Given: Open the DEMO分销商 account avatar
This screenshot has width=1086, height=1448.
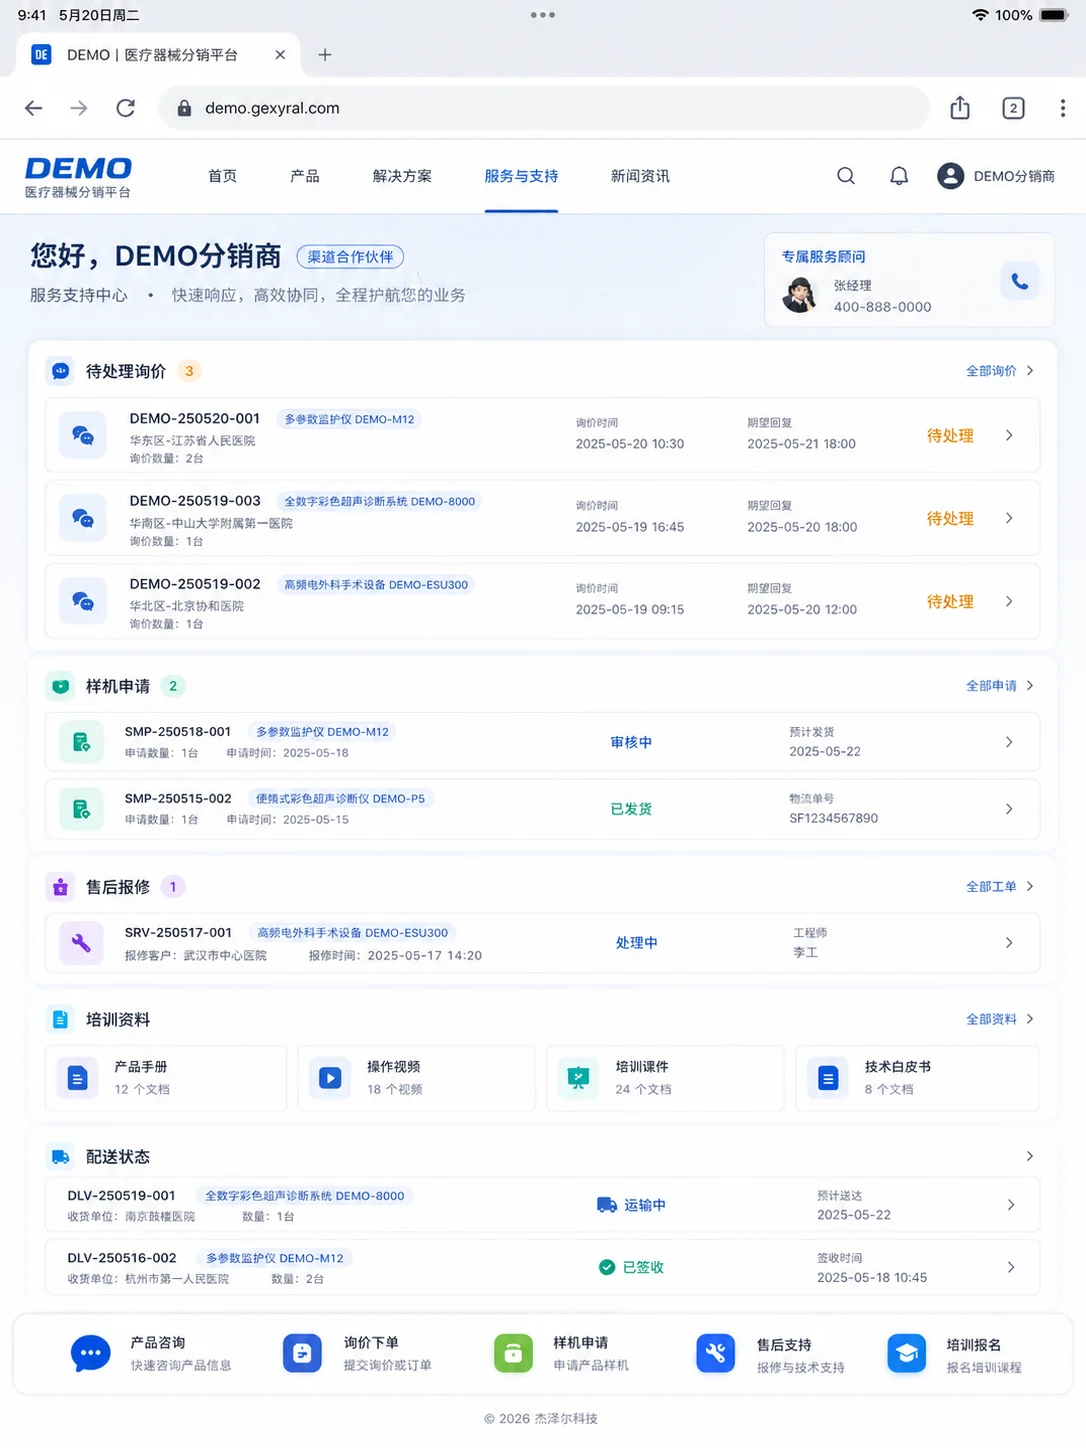Looking at the screenshot, I should [950, 176].
